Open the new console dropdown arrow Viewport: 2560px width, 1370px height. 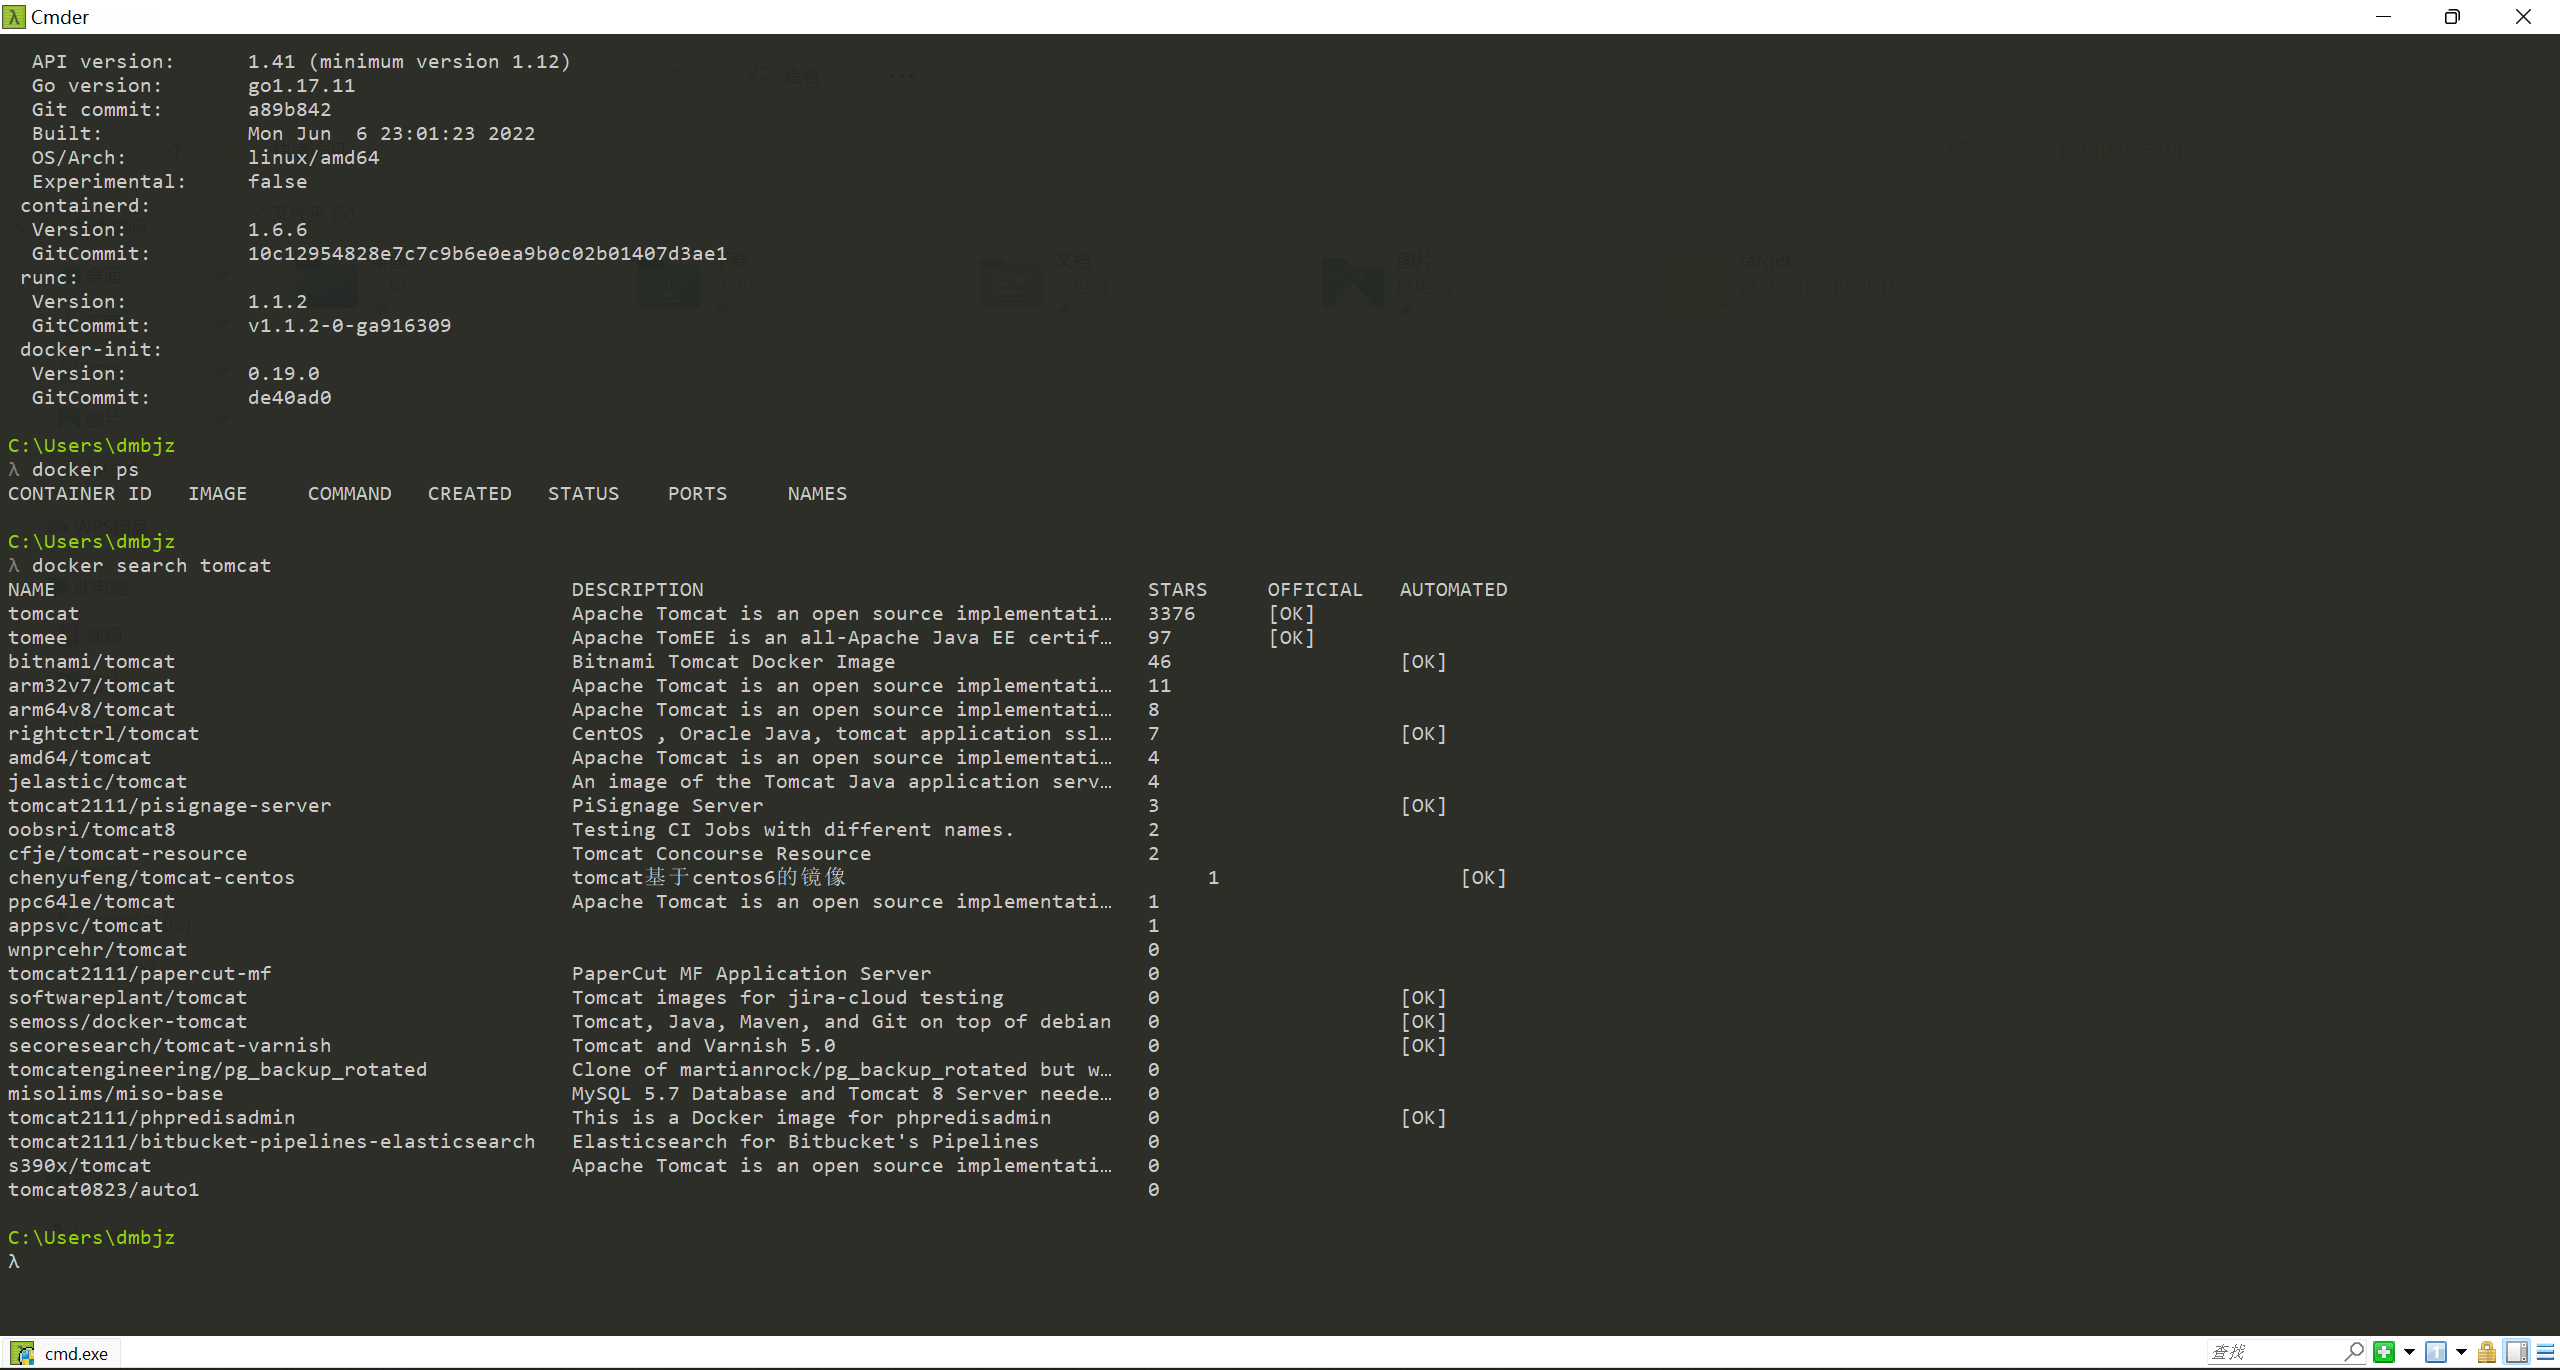tap(2409, 1352)
